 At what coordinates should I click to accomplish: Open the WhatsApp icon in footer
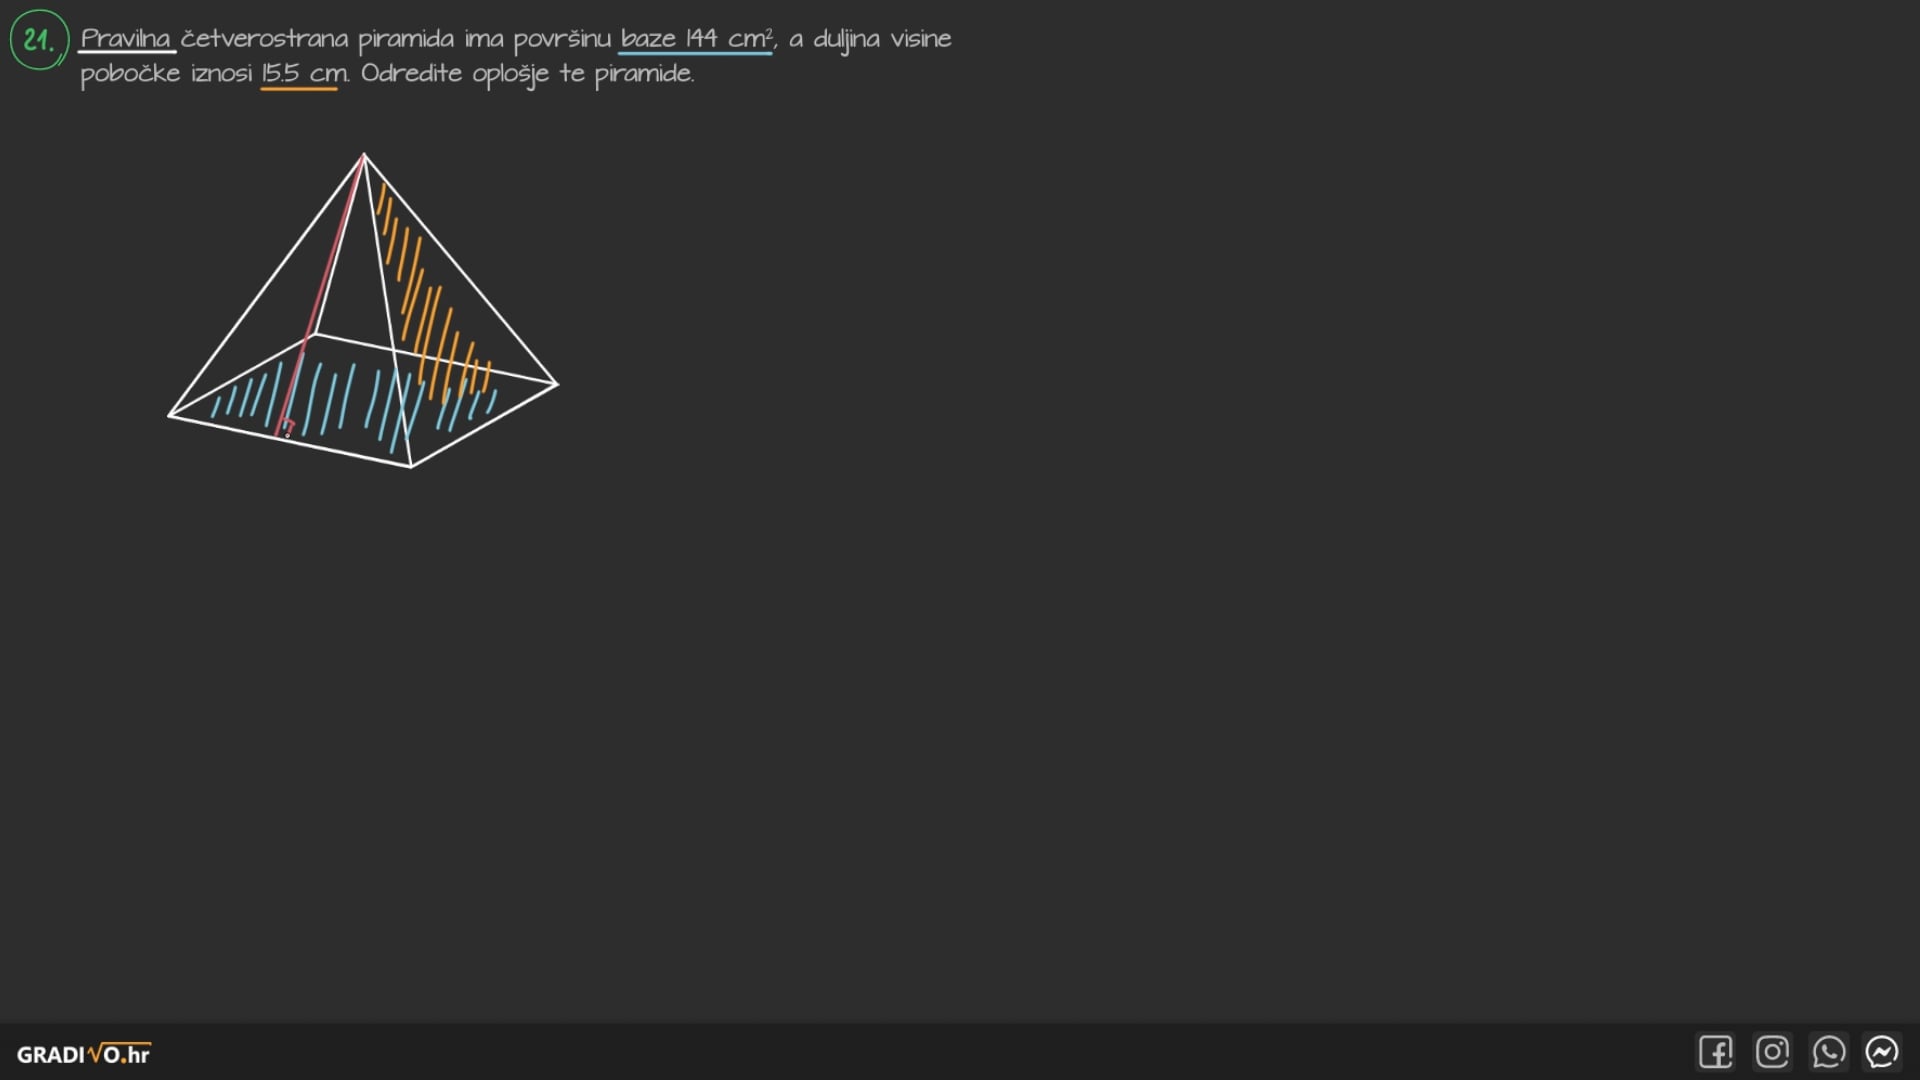1828,1052
